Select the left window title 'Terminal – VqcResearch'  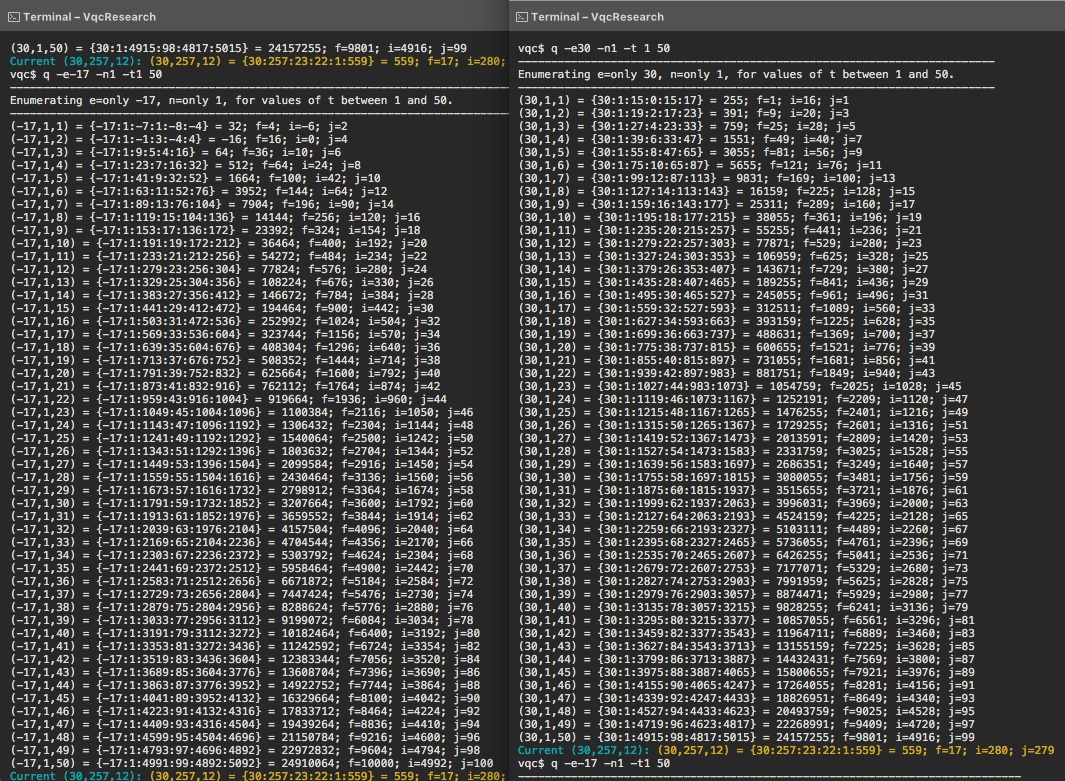tap(89, 17)
